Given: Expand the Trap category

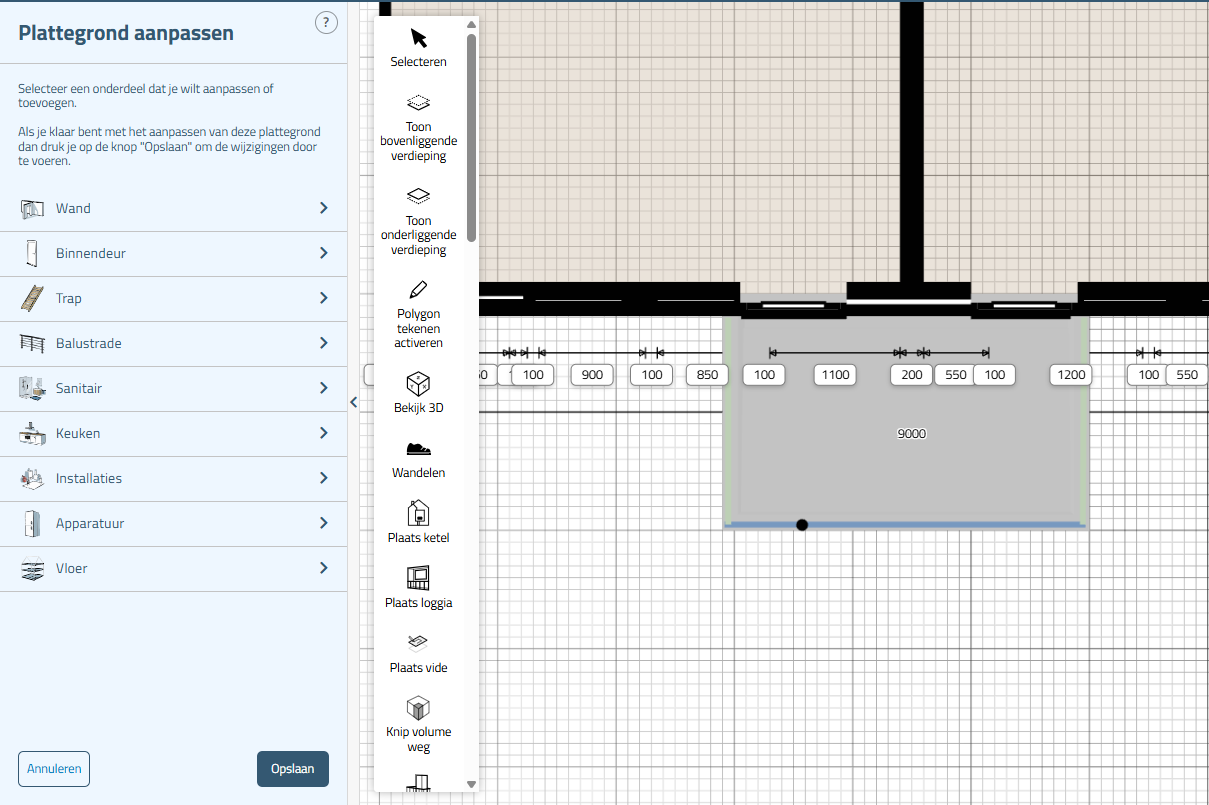Looking at the screenshot, I should pos(173,298).
